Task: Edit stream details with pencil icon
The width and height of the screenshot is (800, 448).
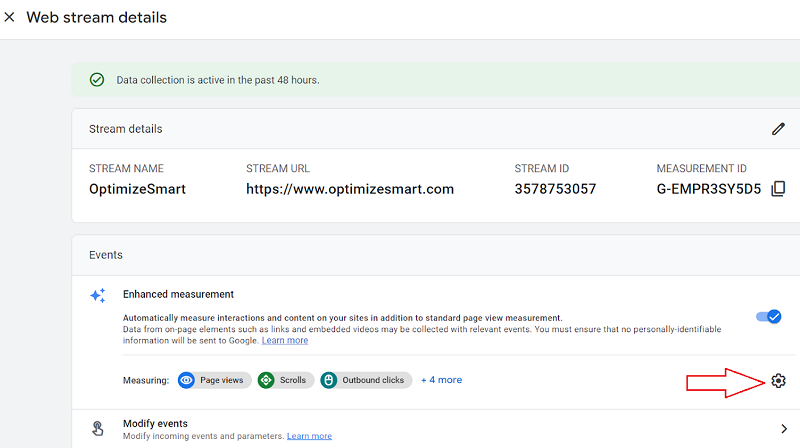Action: tap(778, 129)
